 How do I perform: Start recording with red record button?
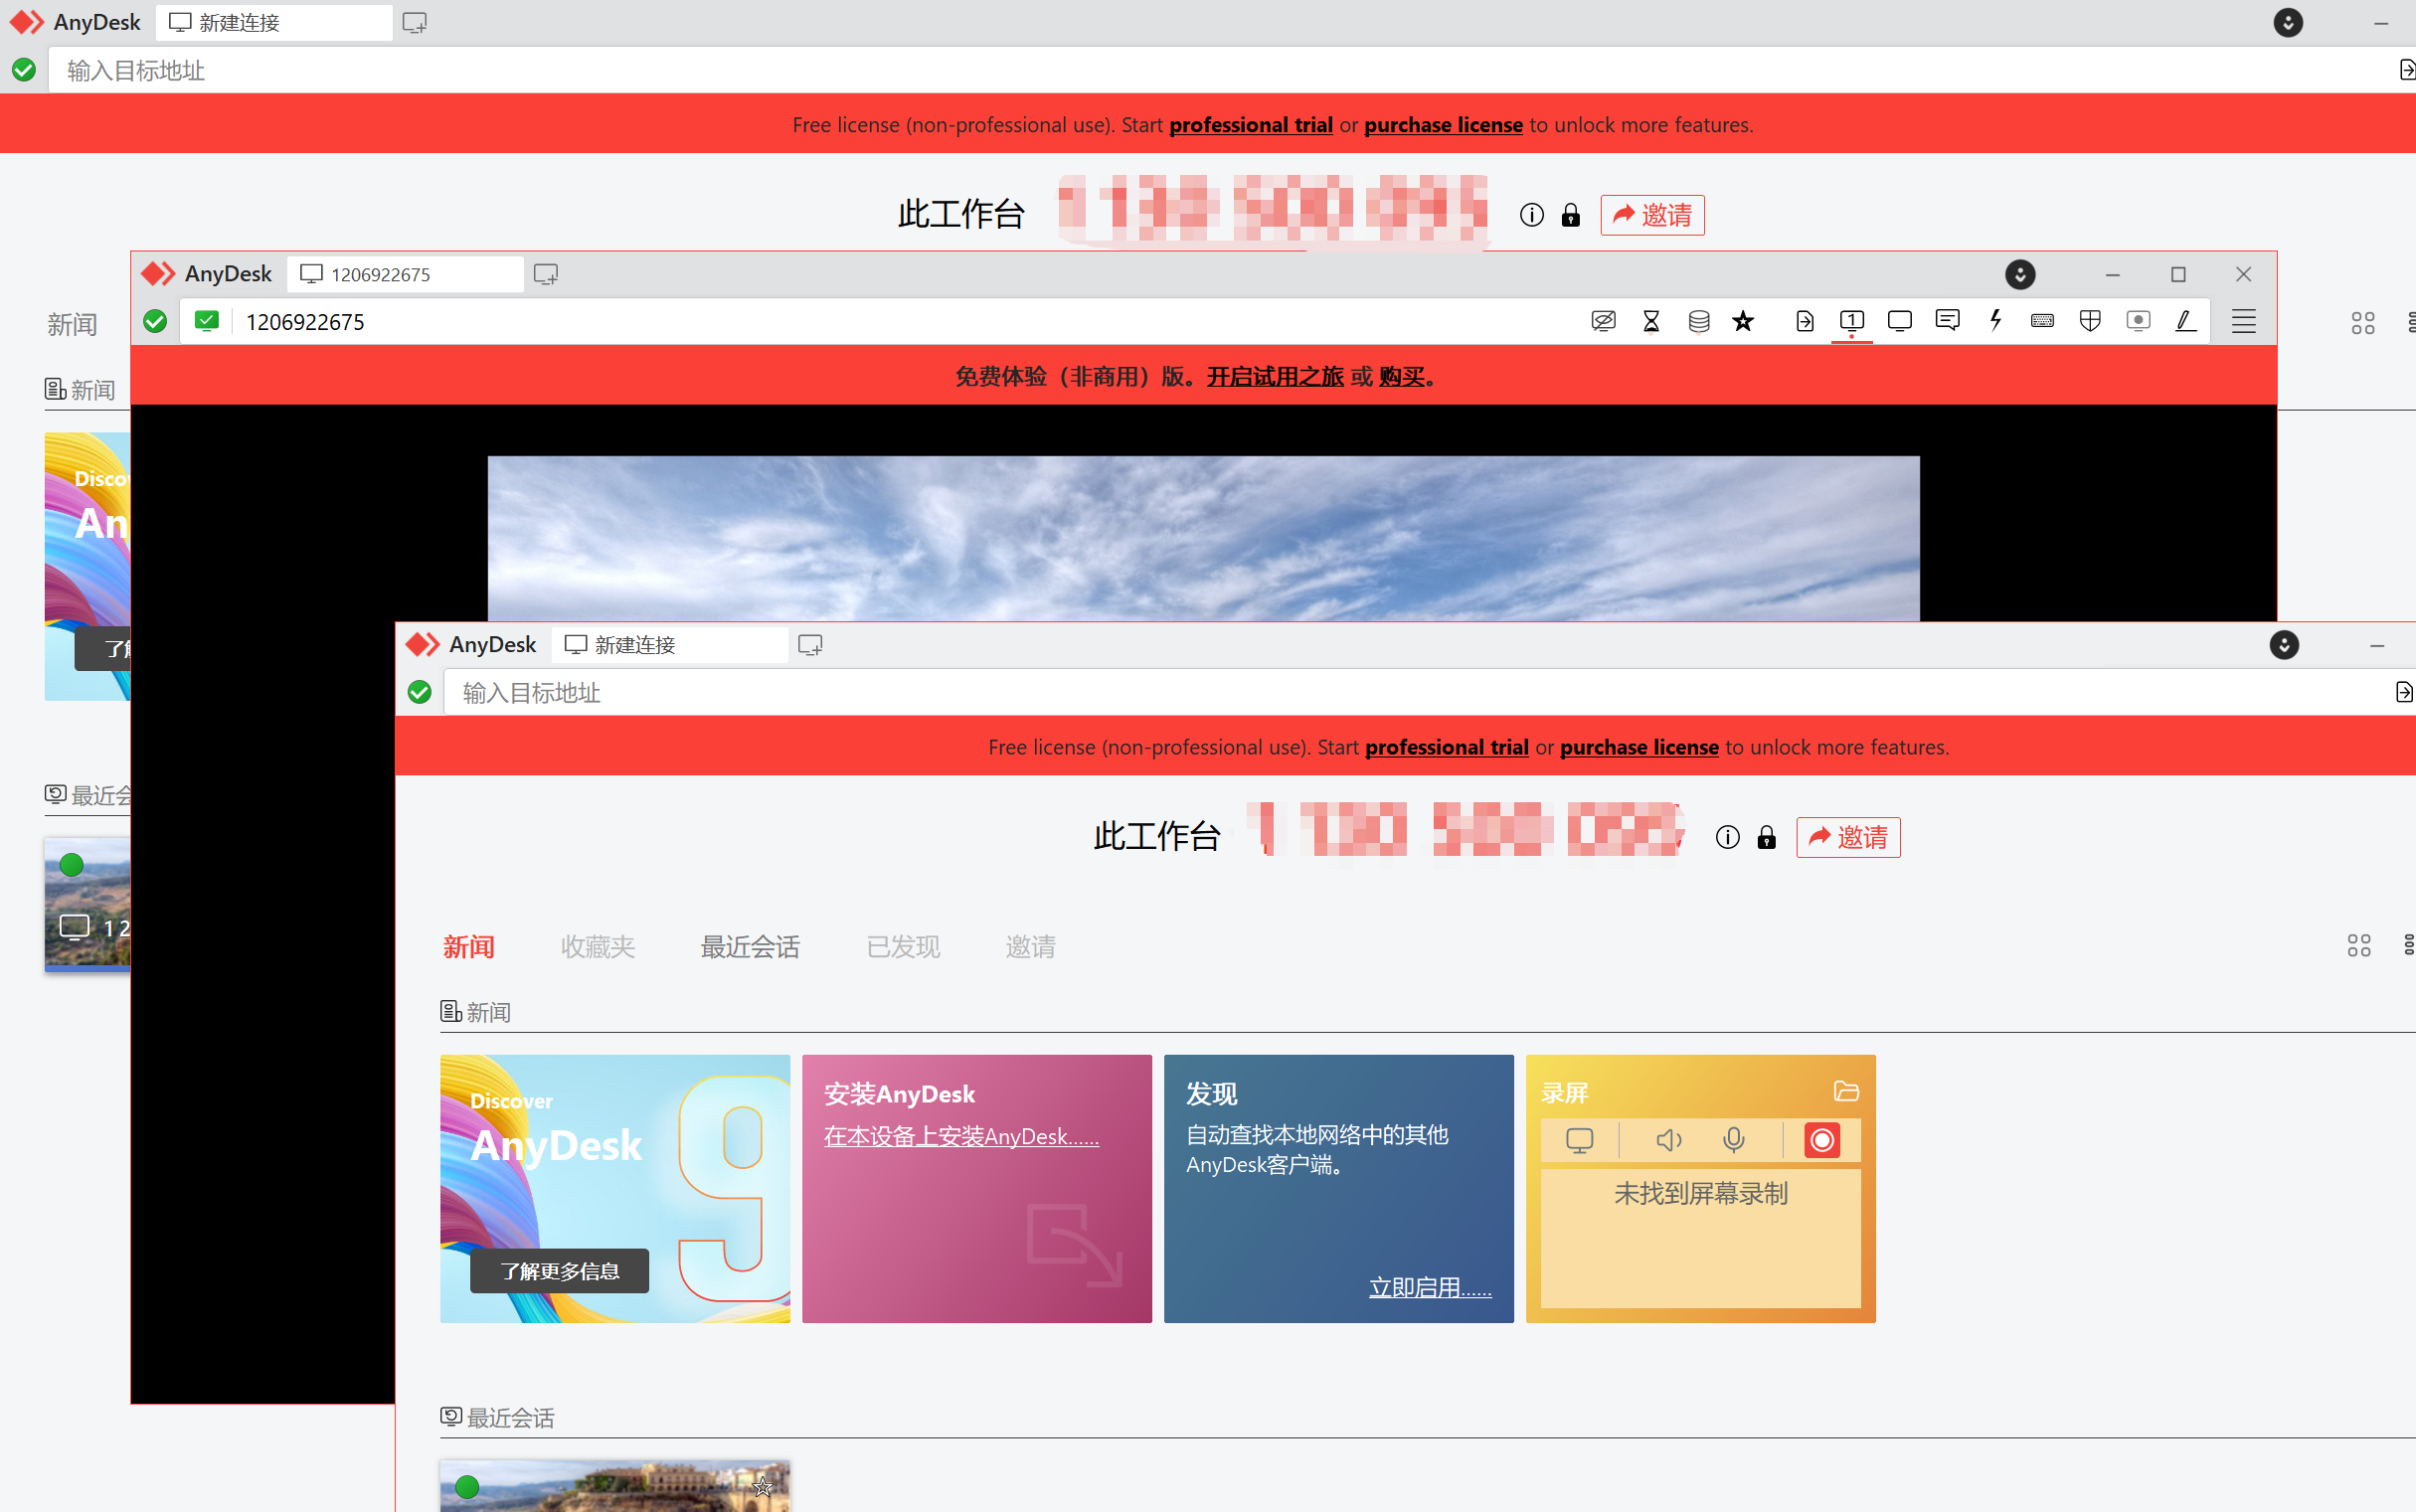coord(1822,1140)
